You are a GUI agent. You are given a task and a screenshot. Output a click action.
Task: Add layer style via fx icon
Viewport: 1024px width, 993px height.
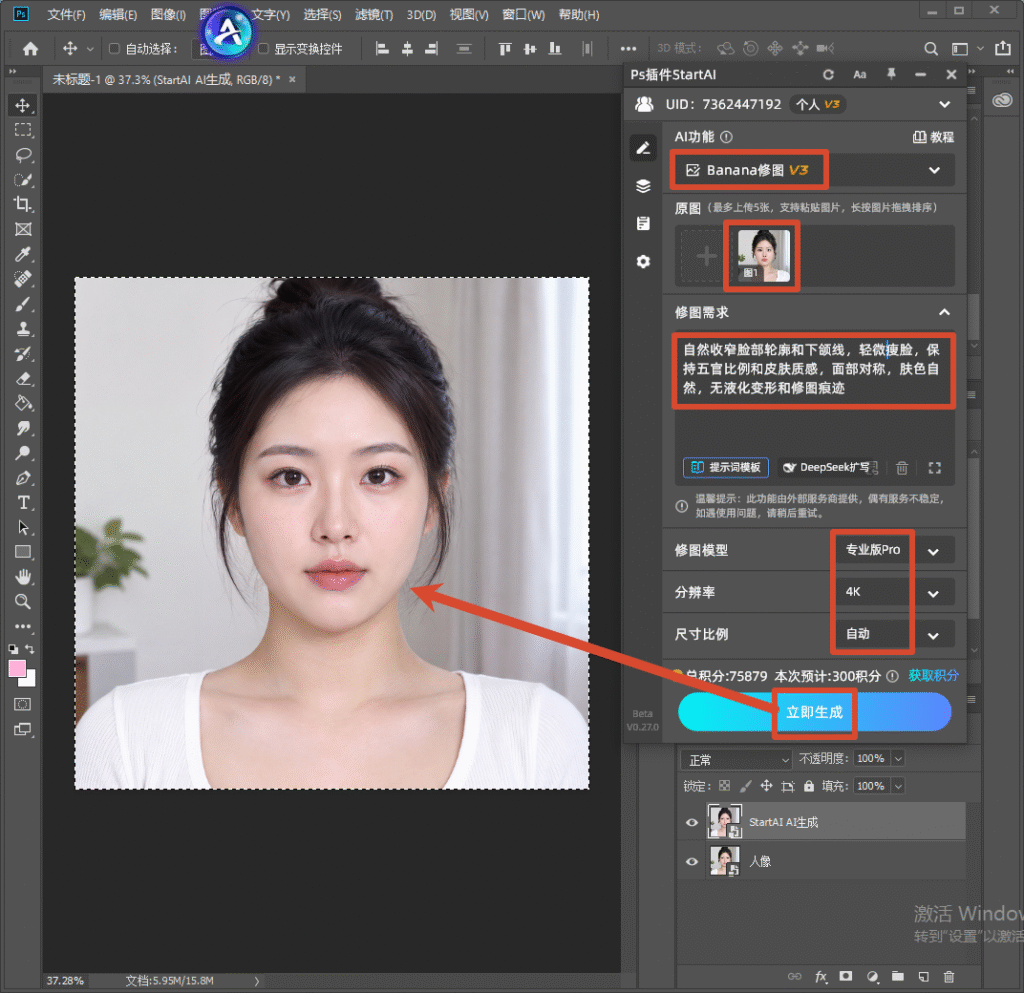point(821,977)
